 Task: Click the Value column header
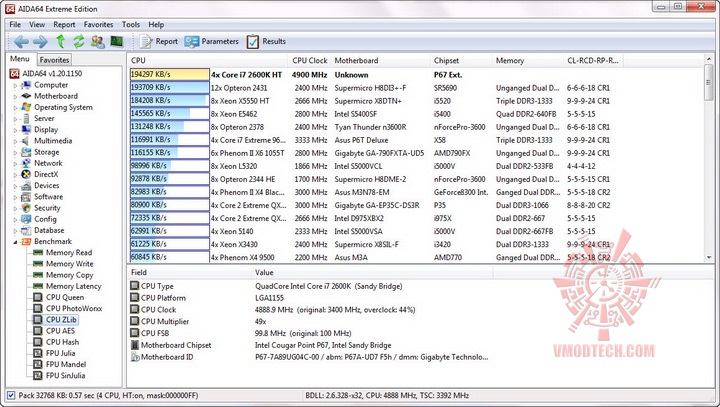pos(372,272)
